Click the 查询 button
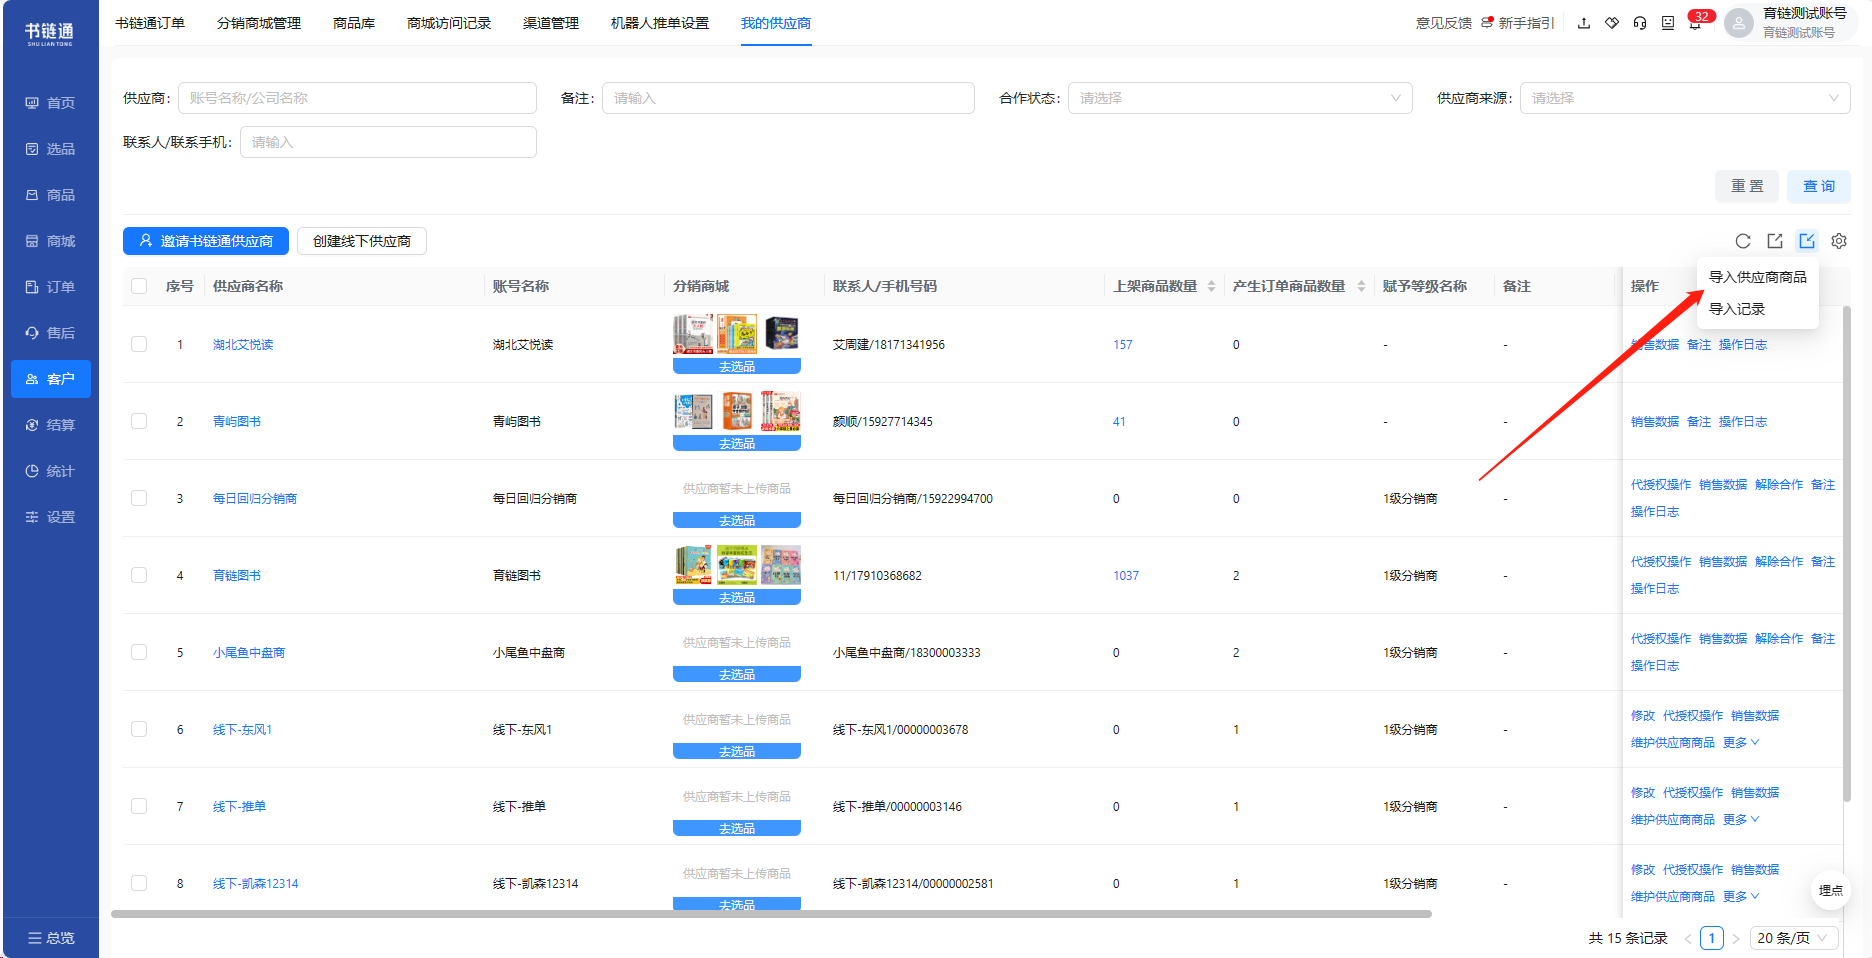1872x958 pixels. point(1819,186)
